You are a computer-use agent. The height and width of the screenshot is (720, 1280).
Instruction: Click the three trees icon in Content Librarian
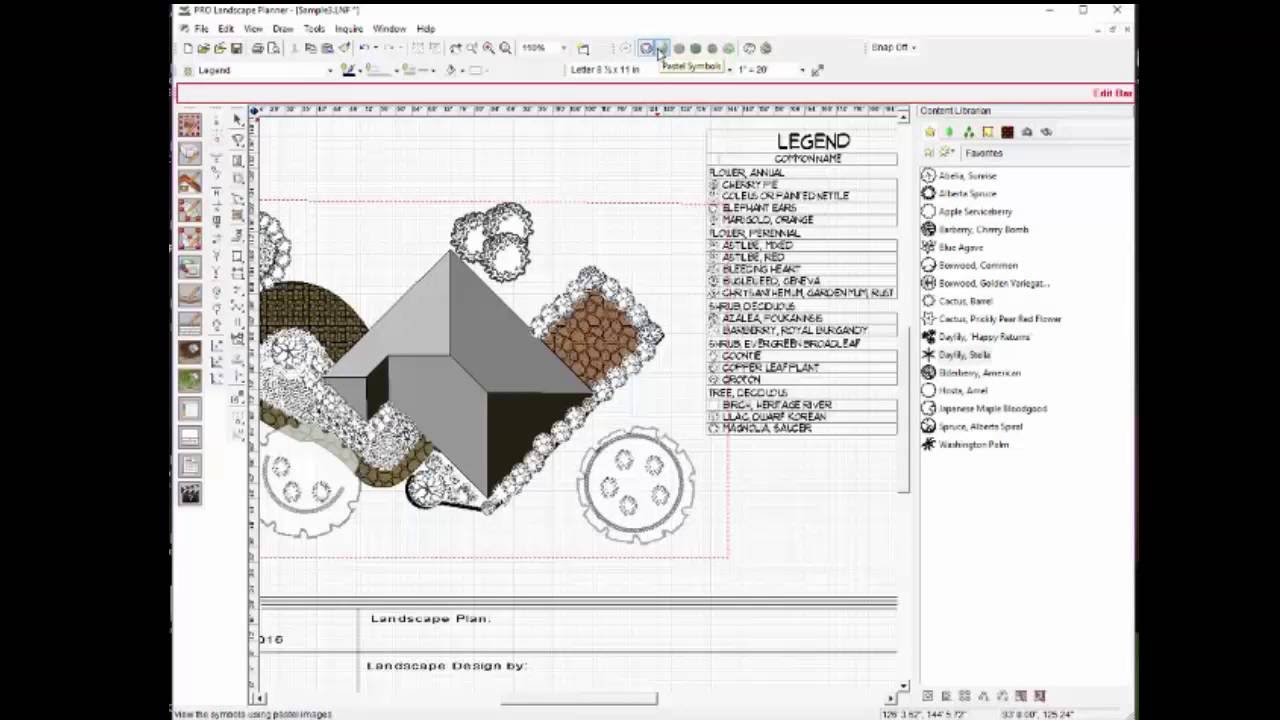(x=968, y=132)
